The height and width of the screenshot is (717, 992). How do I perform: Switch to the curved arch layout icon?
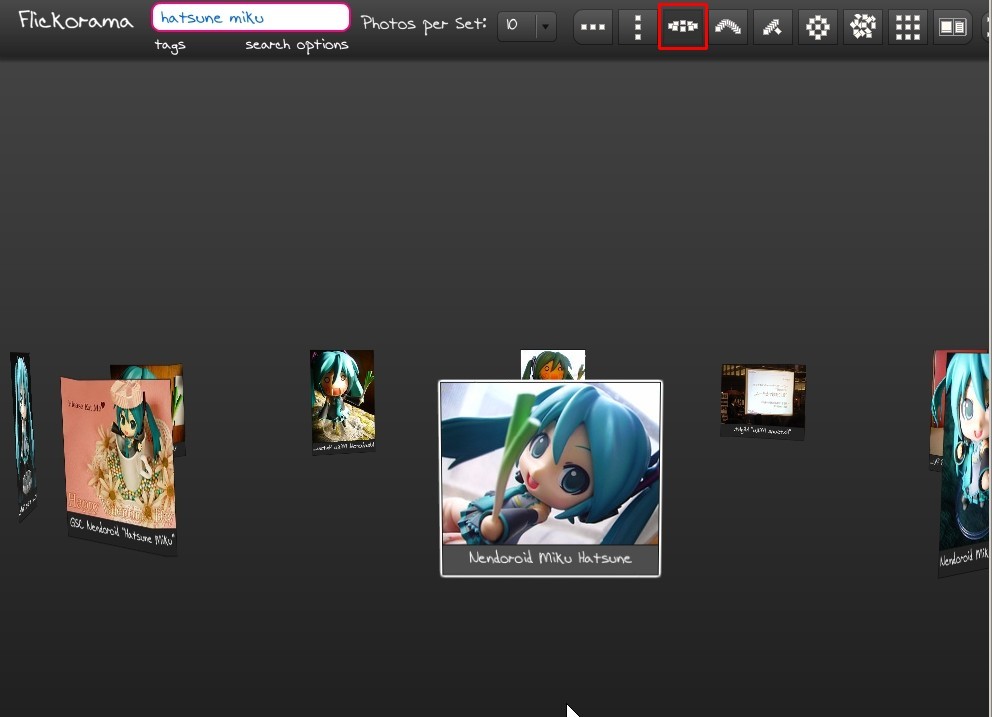(x=728, y=27)
